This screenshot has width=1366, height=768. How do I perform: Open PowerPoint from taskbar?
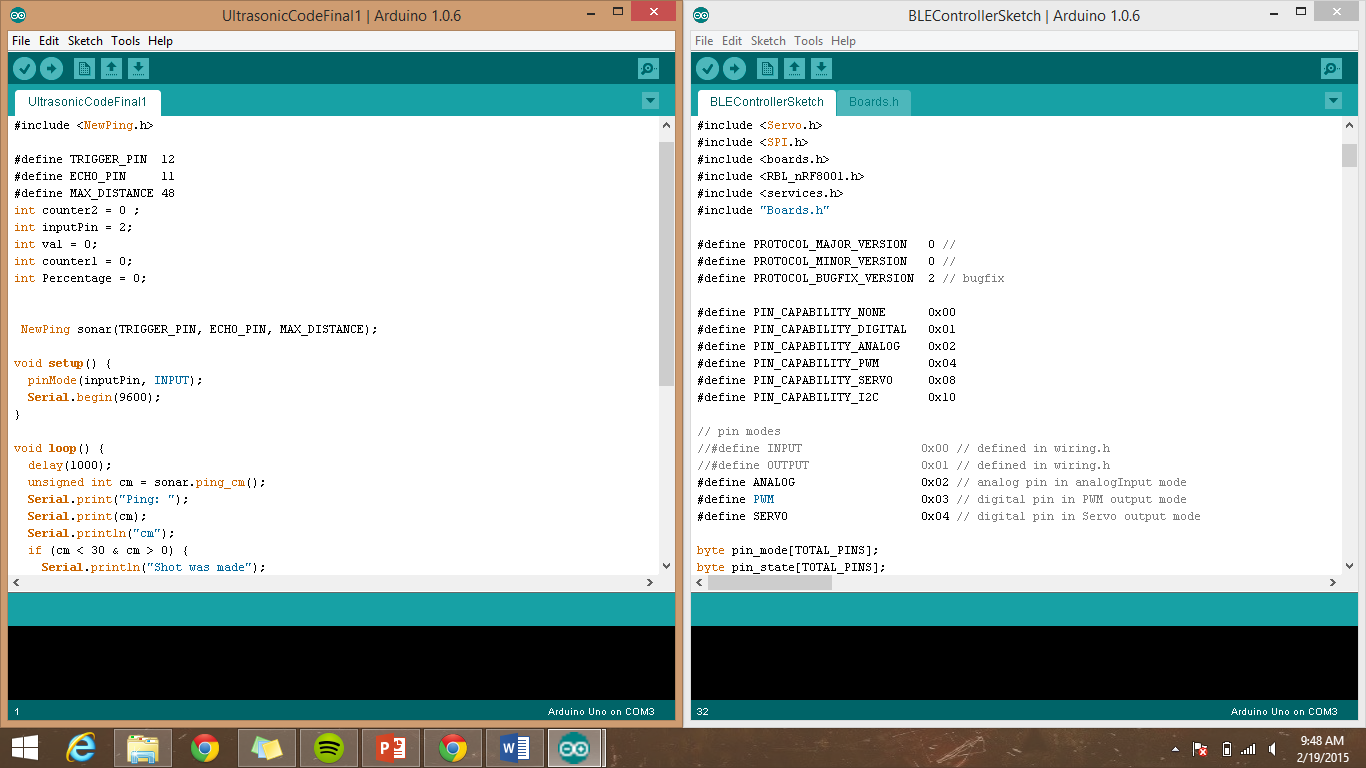pos(391,748)
